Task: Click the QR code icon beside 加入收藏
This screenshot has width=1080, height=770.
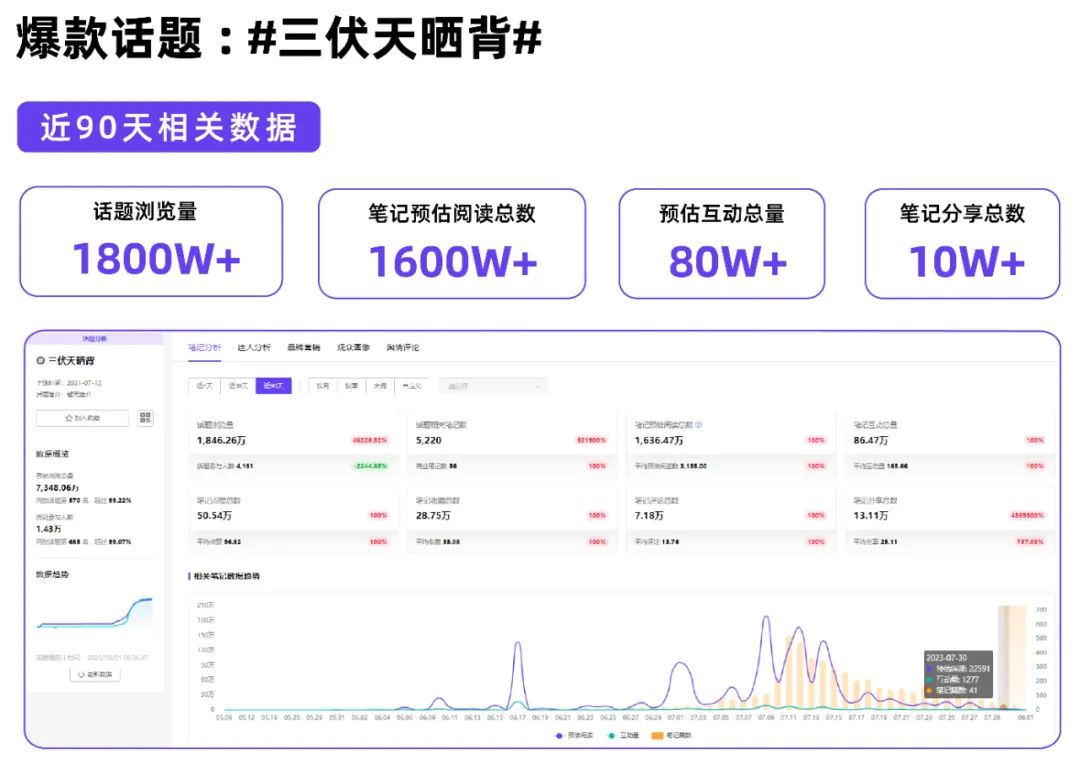Action: (146, 418)
